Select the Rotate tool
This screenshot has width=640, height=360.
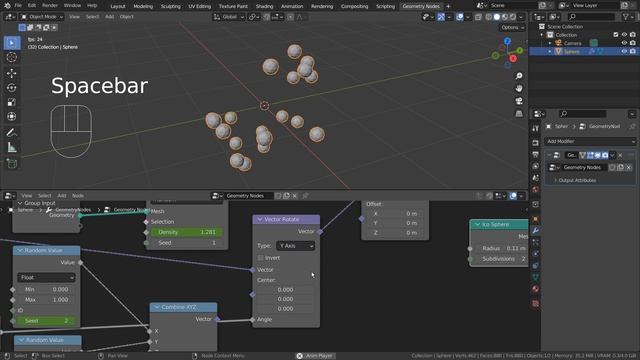[12, 87]
